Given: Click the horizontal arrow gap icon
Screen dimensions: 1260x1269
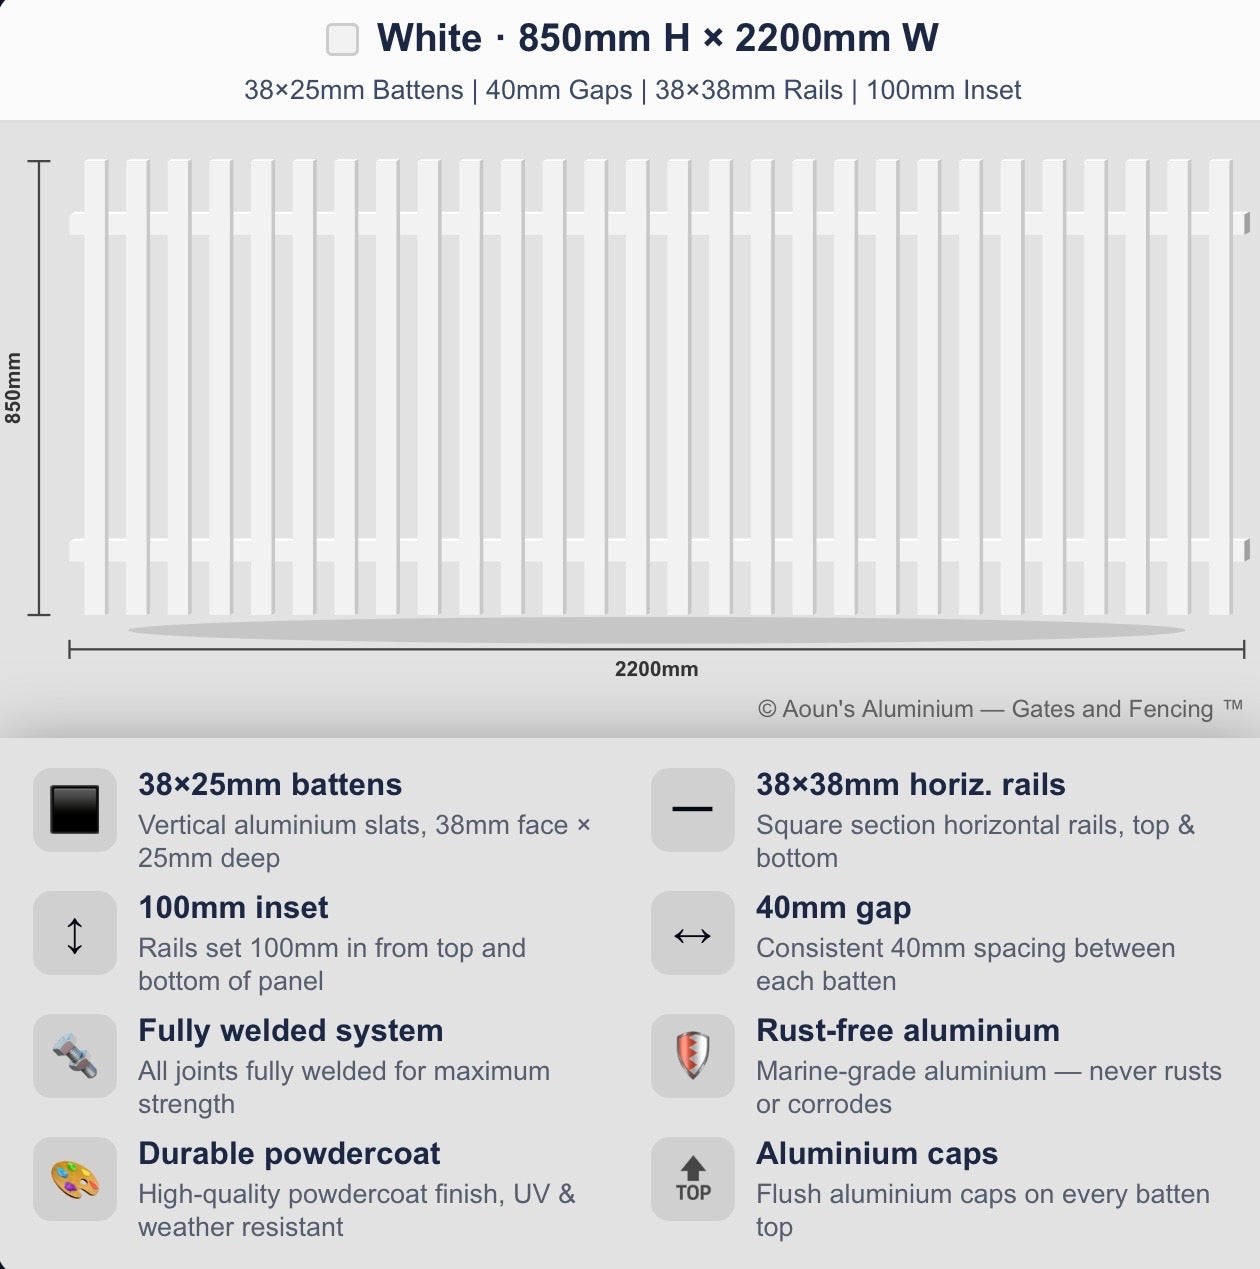Looking at the screenshot, I should point(693,933).
